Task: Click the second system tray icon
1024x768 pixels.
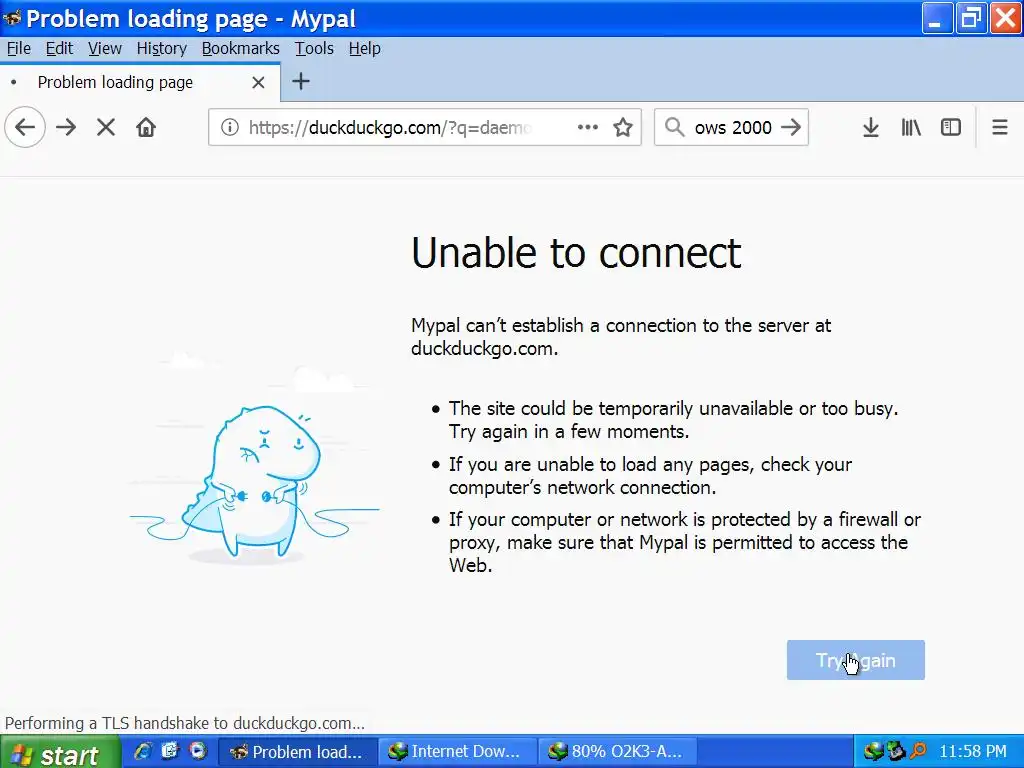Action: coord(896,752)
